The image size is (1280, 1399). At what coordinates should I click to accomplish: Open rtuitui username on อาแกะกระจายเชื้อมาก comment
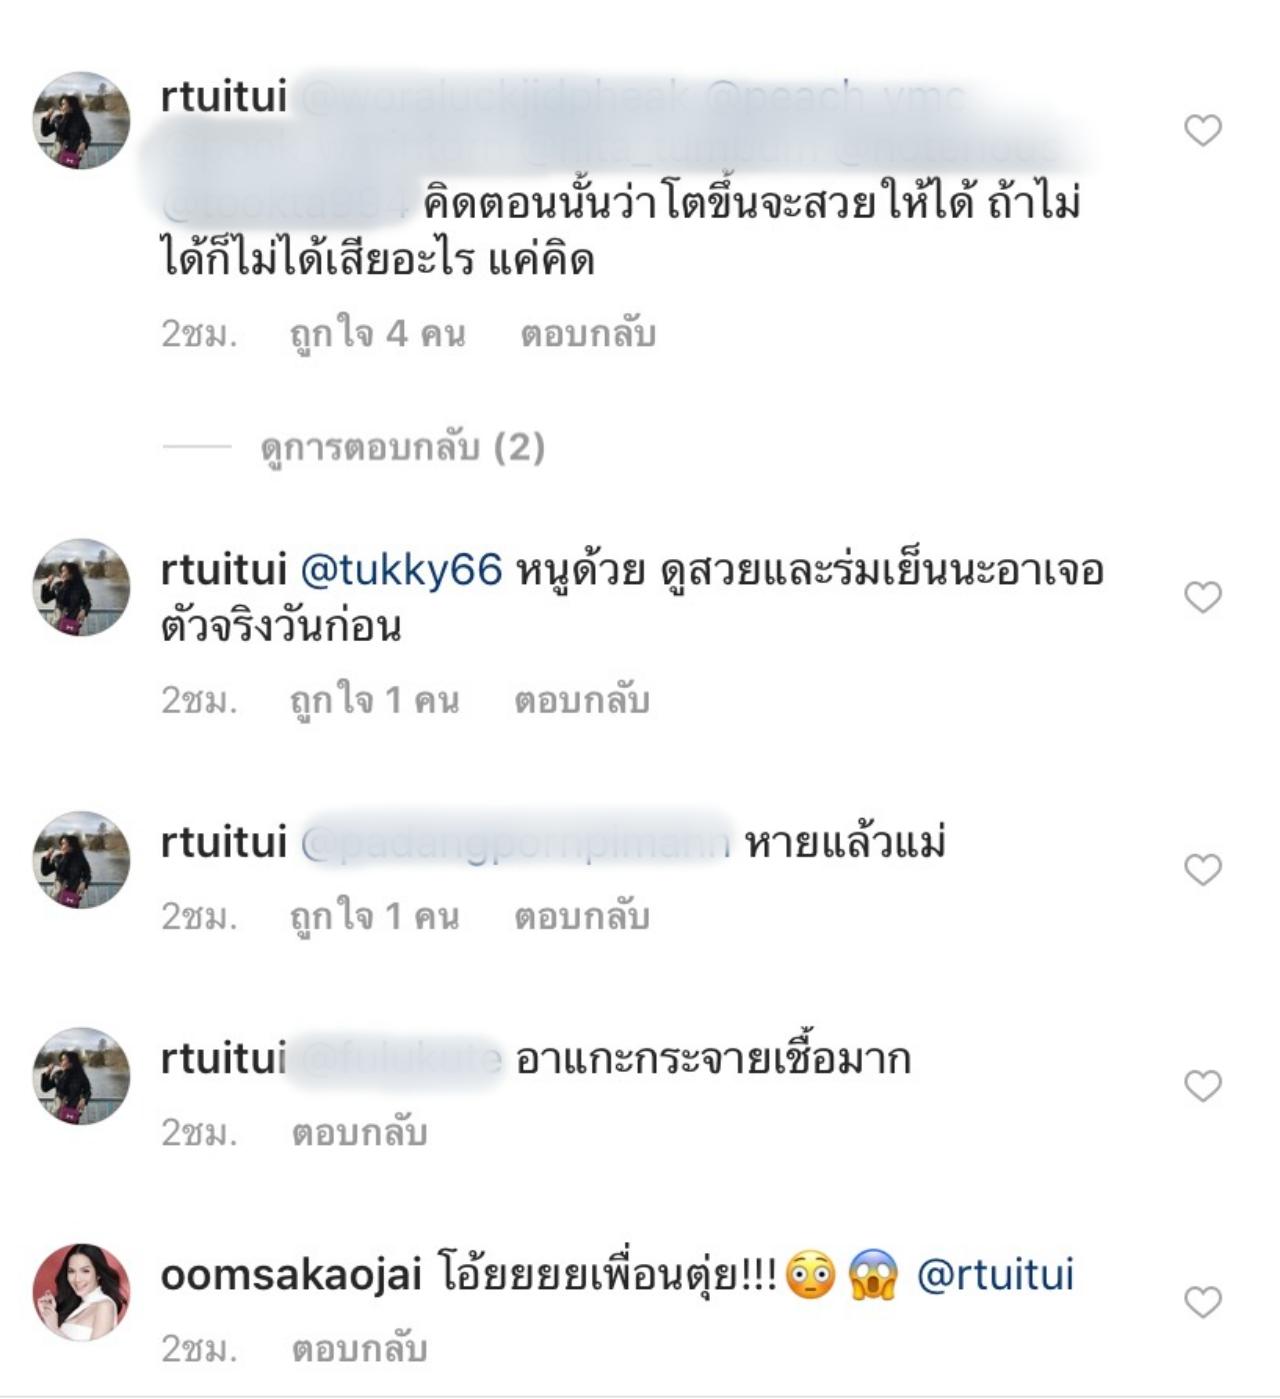[x=224, y=1059]
